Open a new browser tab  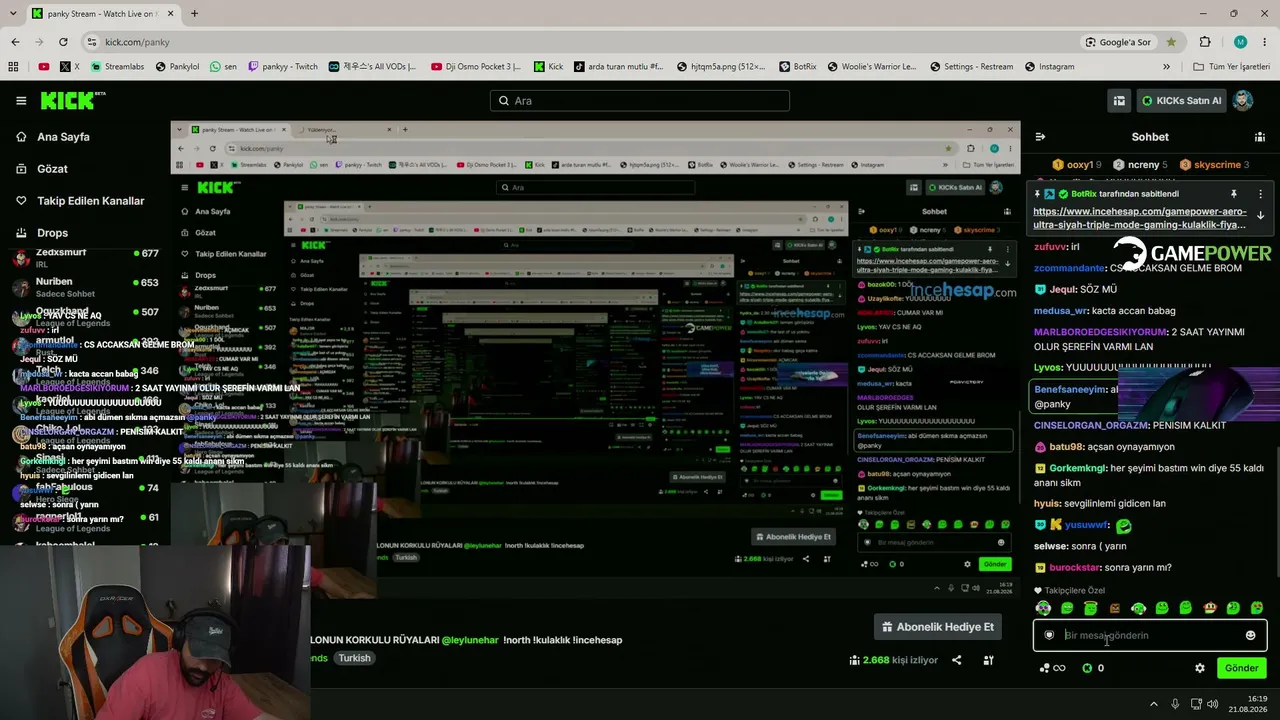194,14
